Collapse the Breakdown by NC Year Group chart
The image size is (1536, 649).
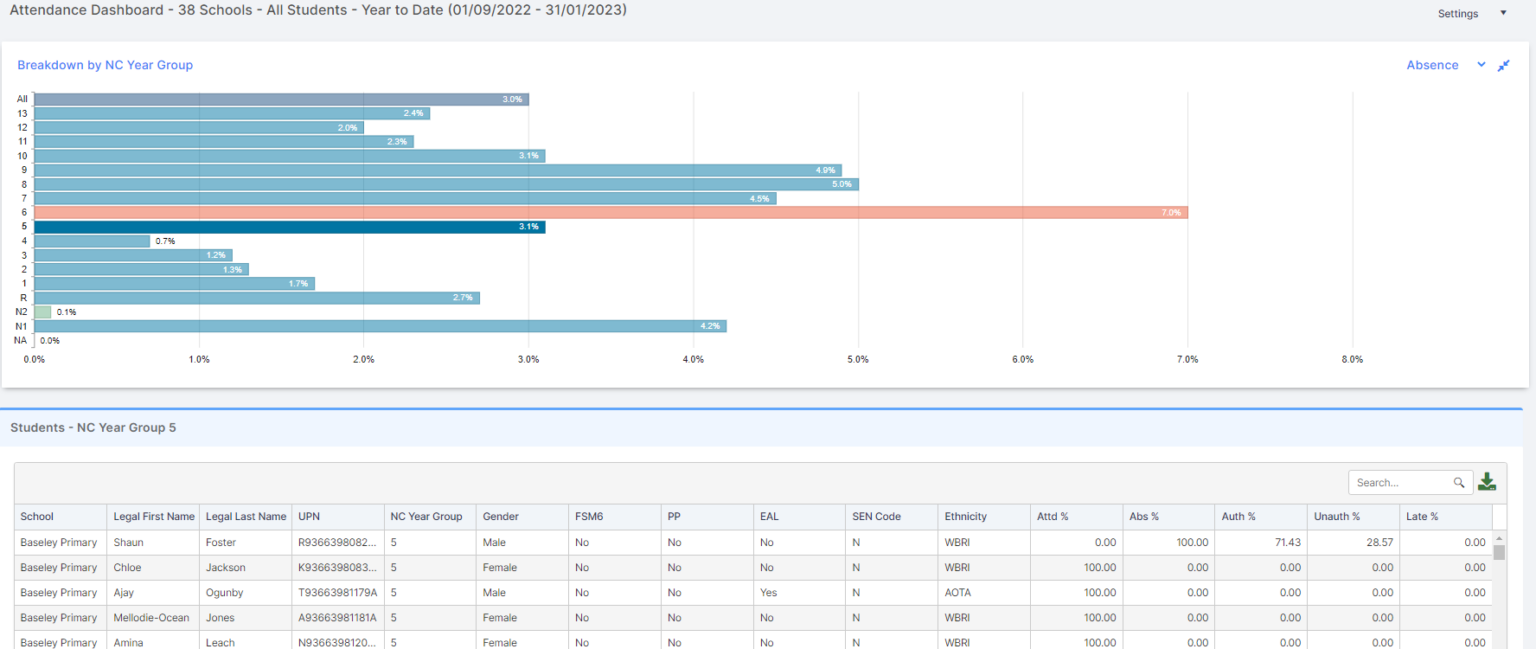tap(1503, 64)
